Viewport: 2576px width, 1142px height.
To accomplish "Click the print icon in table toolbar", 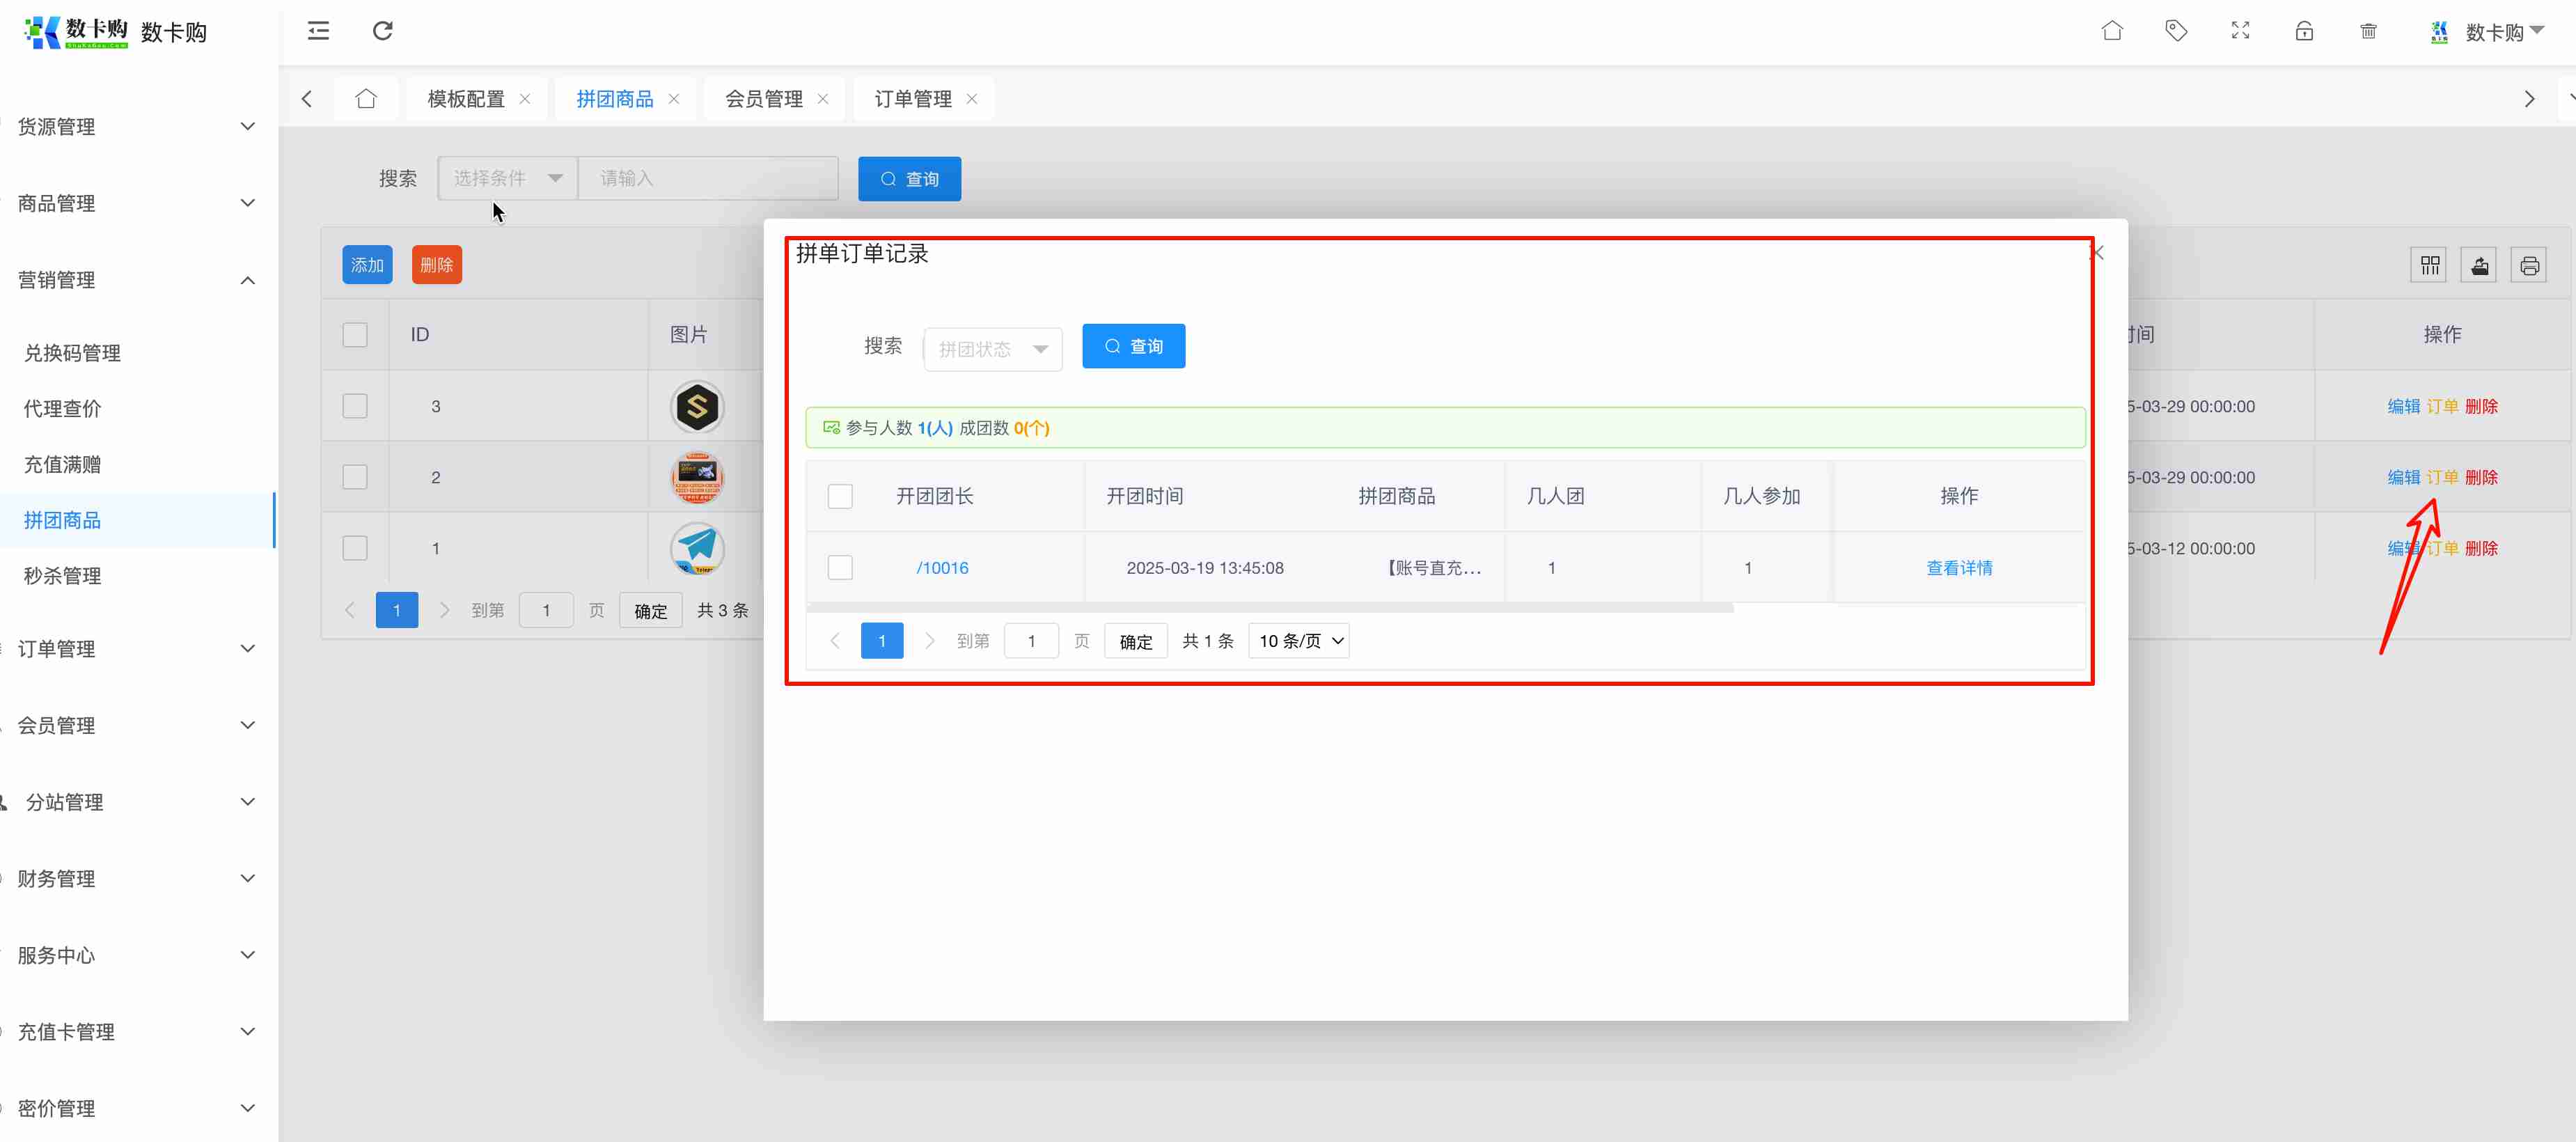I will pos(2529,265).
